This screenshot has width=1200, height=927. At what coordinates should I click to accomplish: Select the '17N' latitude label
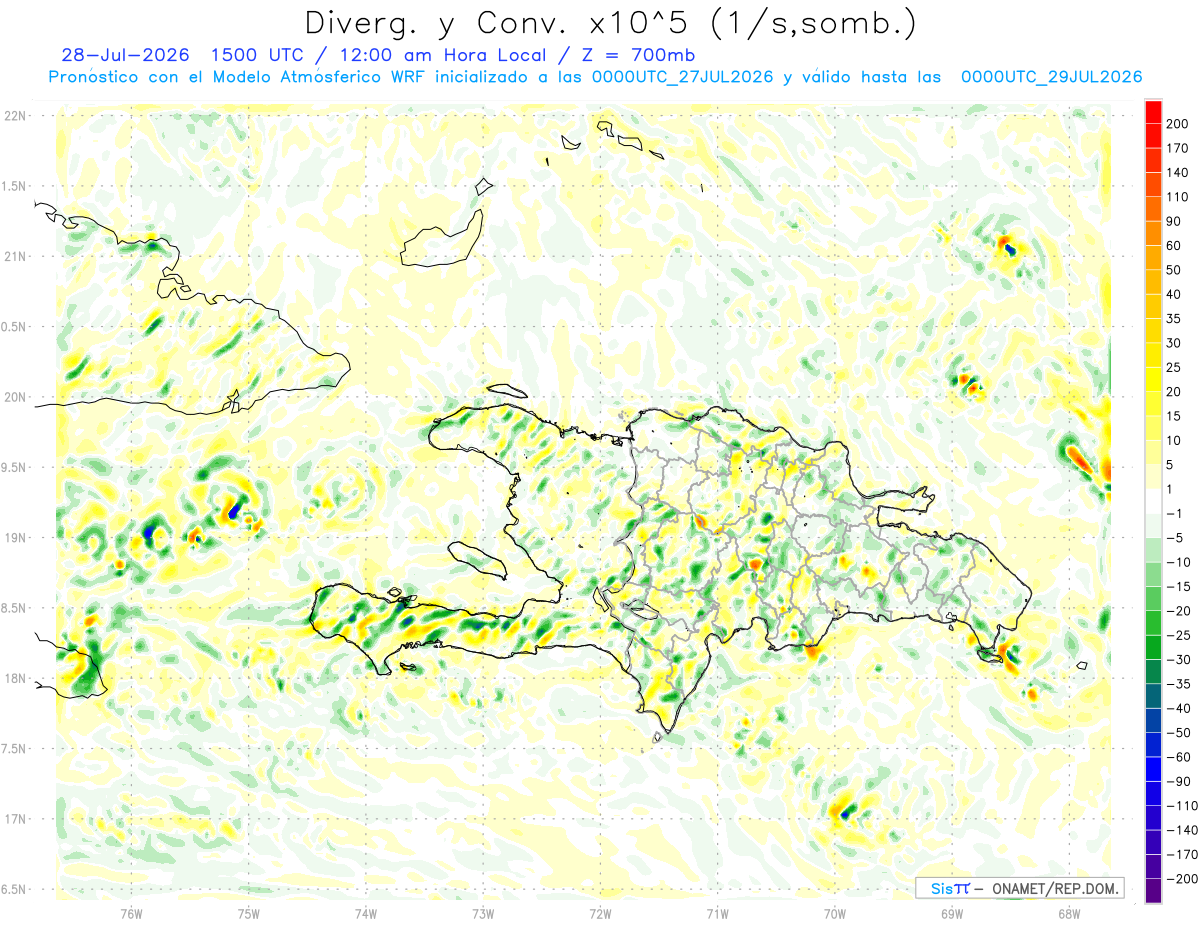click(x=15, y=819)
